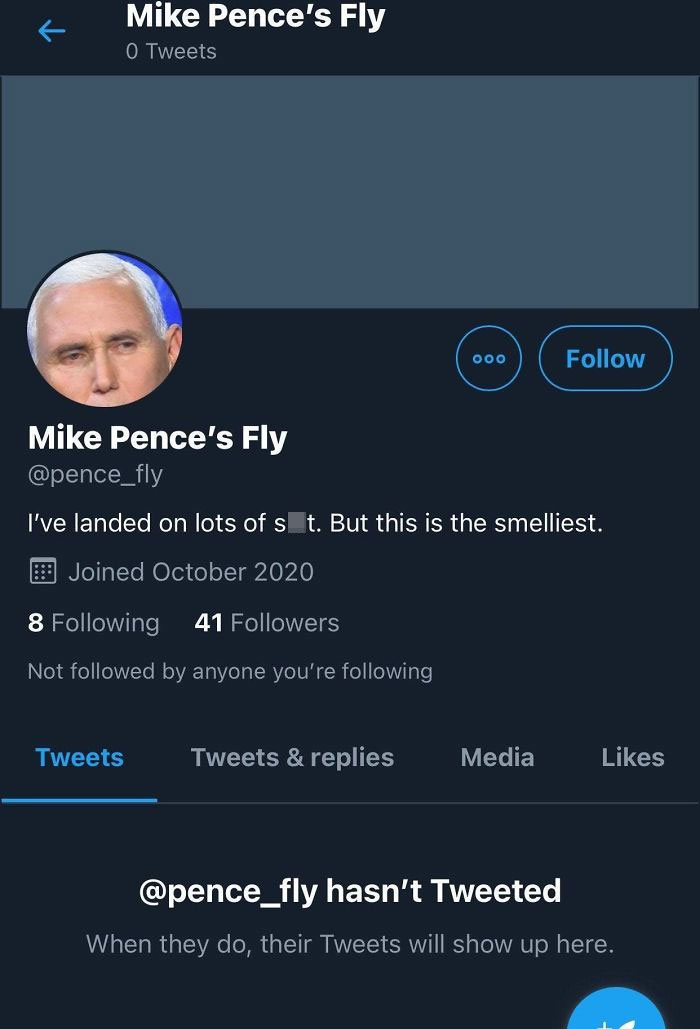Switch to the Media tab

497,757
